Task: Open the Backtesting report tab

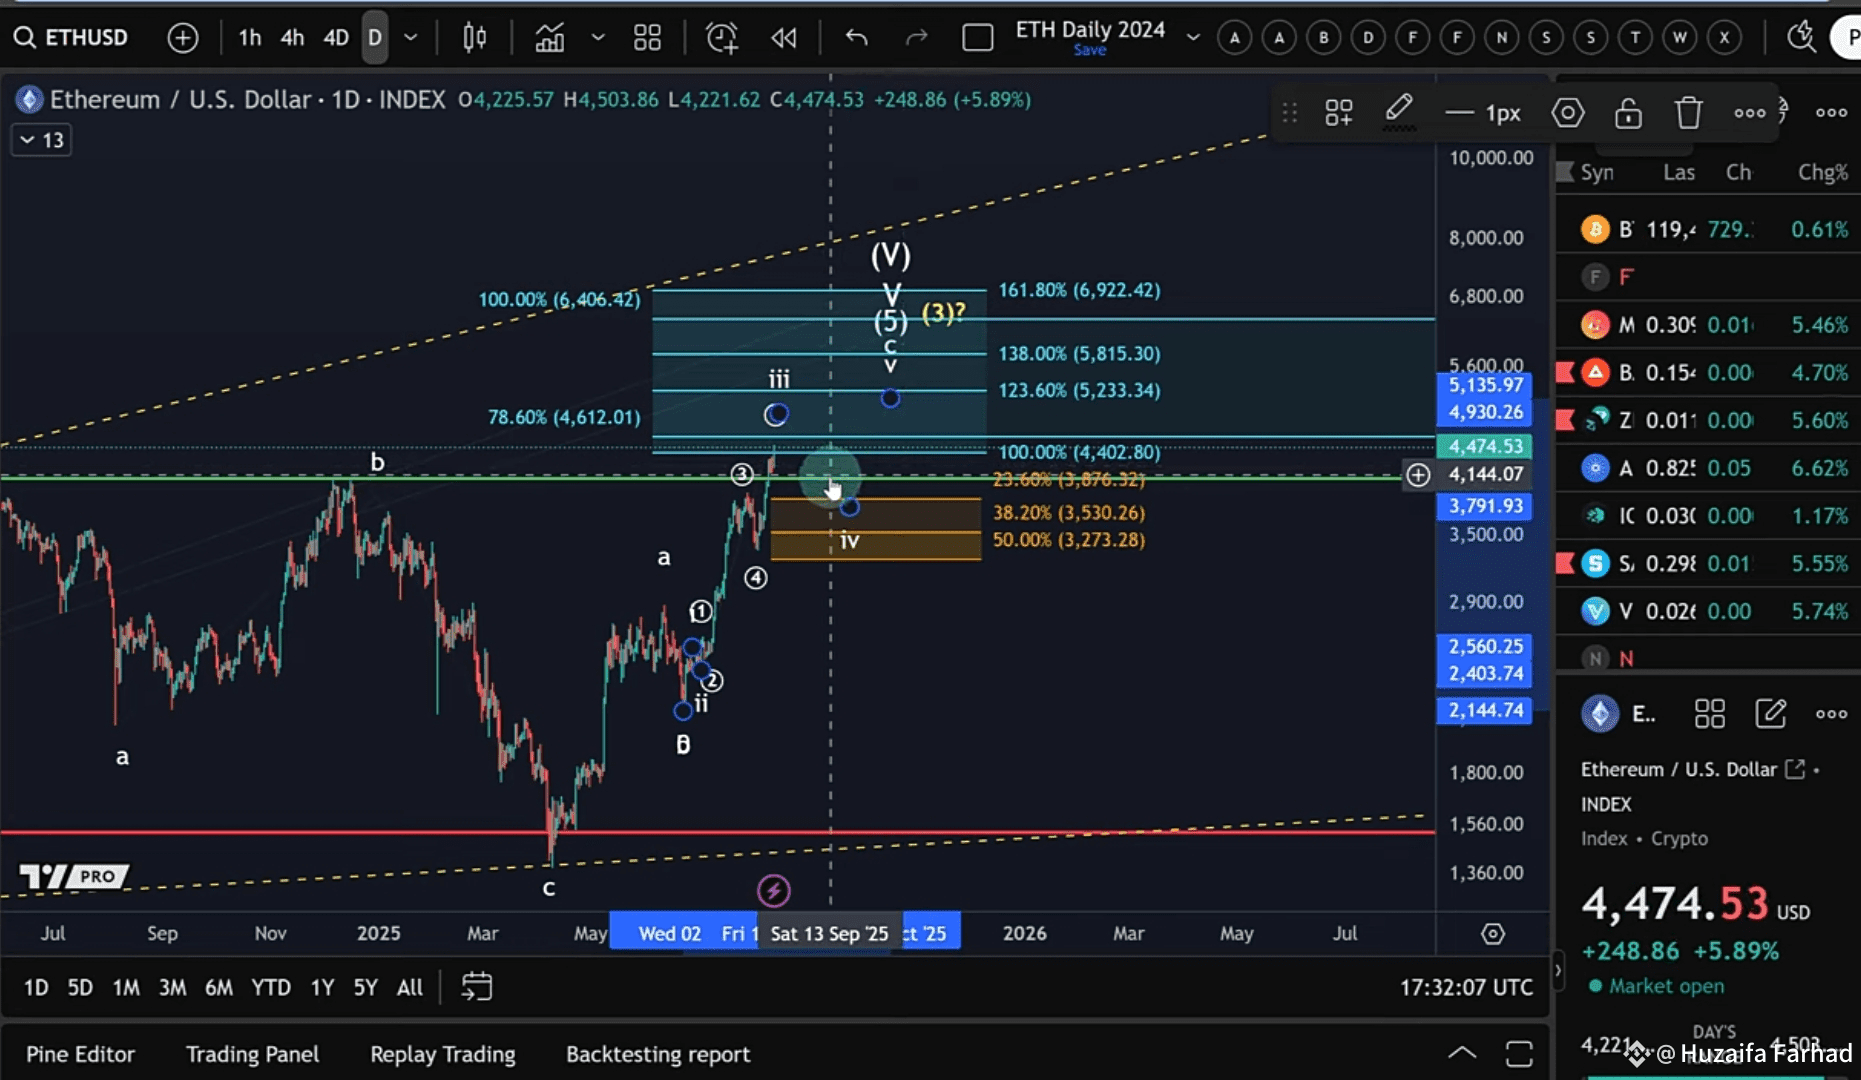Action: (658, 1054)
